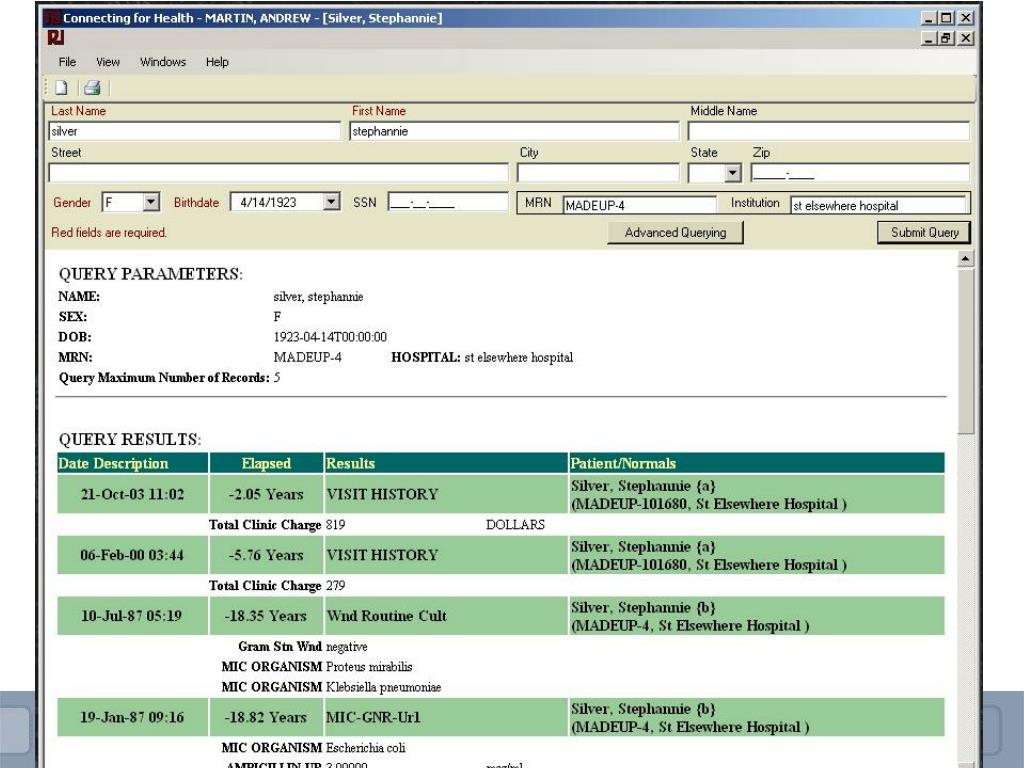Image resolution: width=1024 pixels, height=768 pixels.
Task: Click the New document toolbar icon
Action: click(x=61, y=88)
